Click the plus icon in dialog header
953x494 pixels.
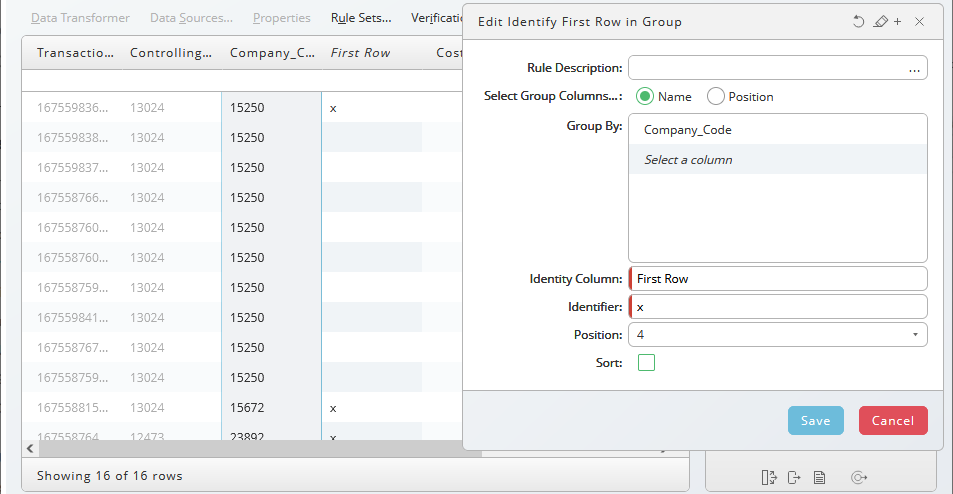(x=898, y=22)
